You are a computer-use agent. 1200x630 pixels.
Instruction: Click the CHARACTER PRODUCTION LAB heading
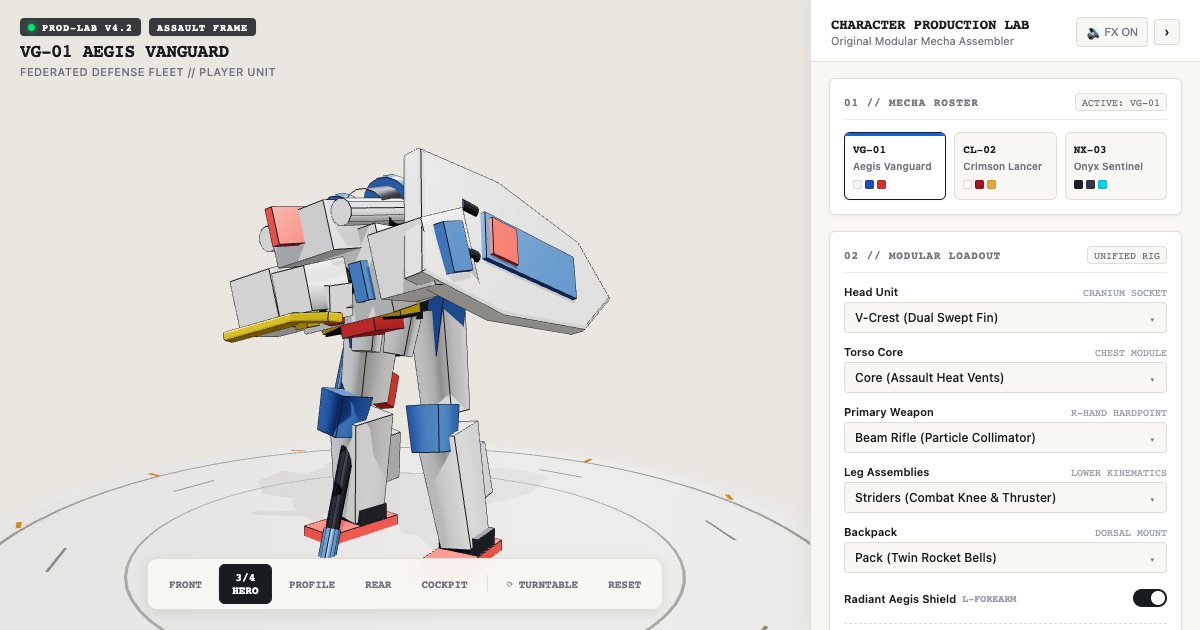pos(930,25)
